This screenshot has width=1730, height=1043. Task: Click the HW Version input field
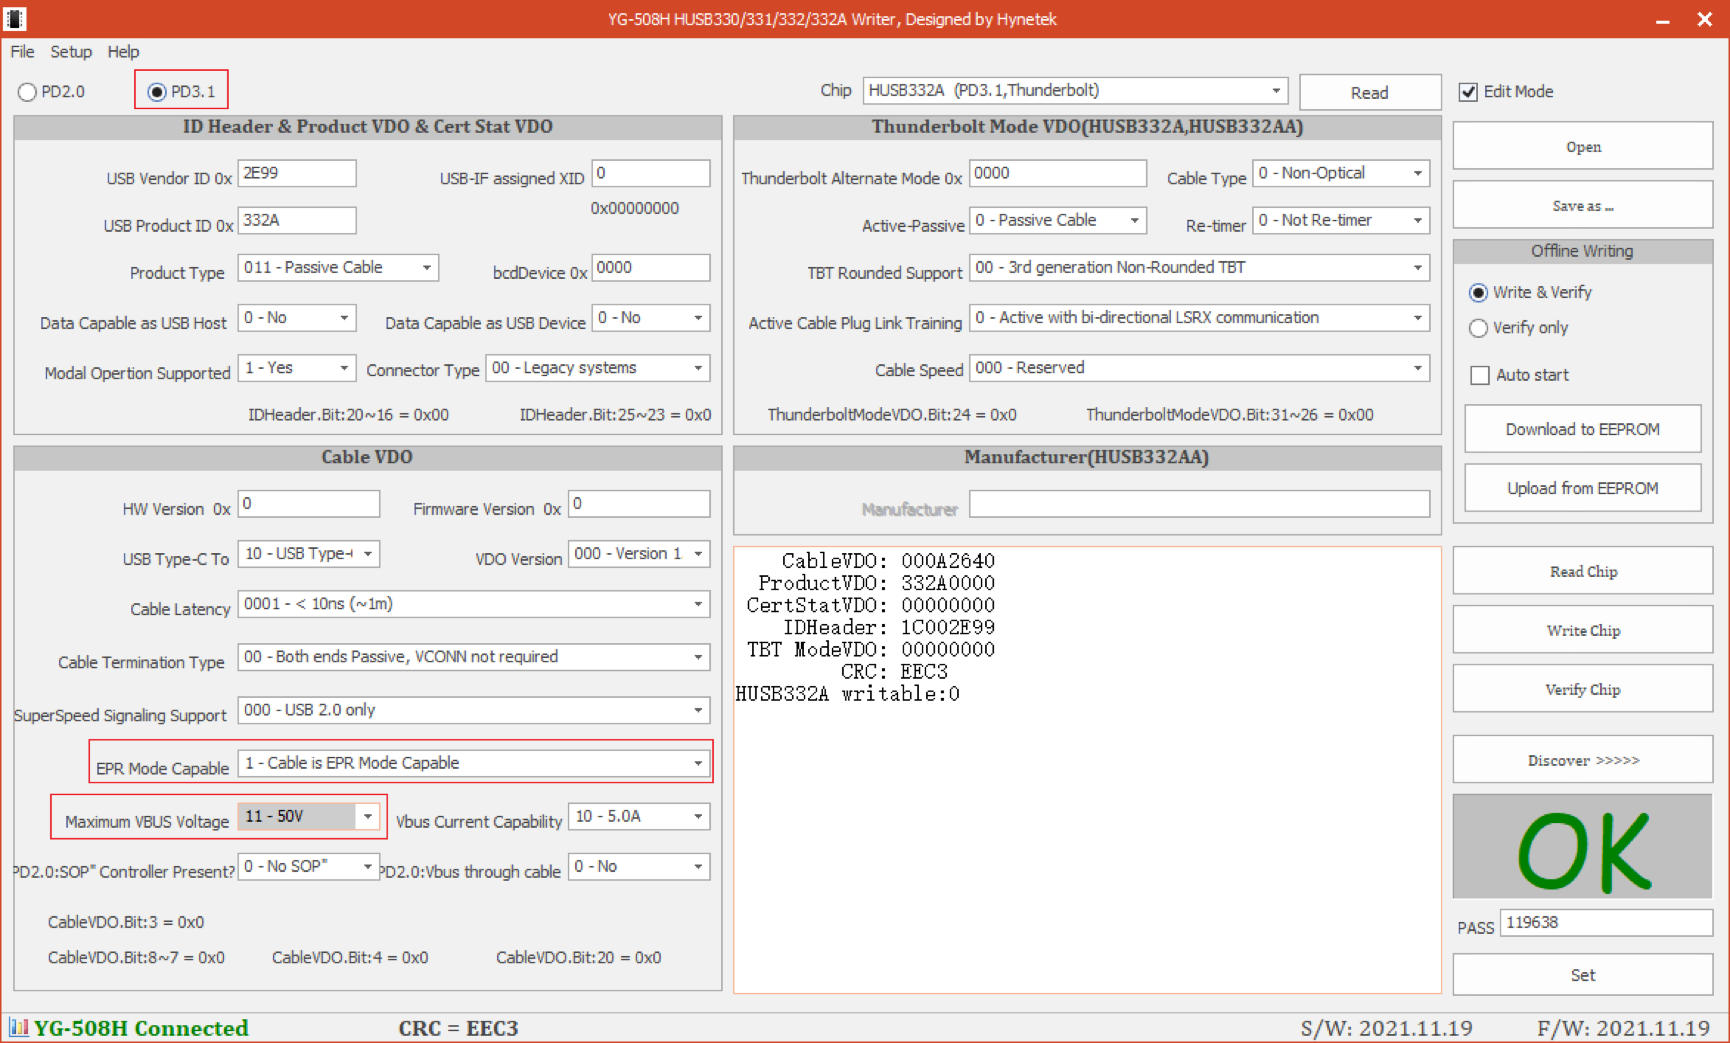click(309, 504)
